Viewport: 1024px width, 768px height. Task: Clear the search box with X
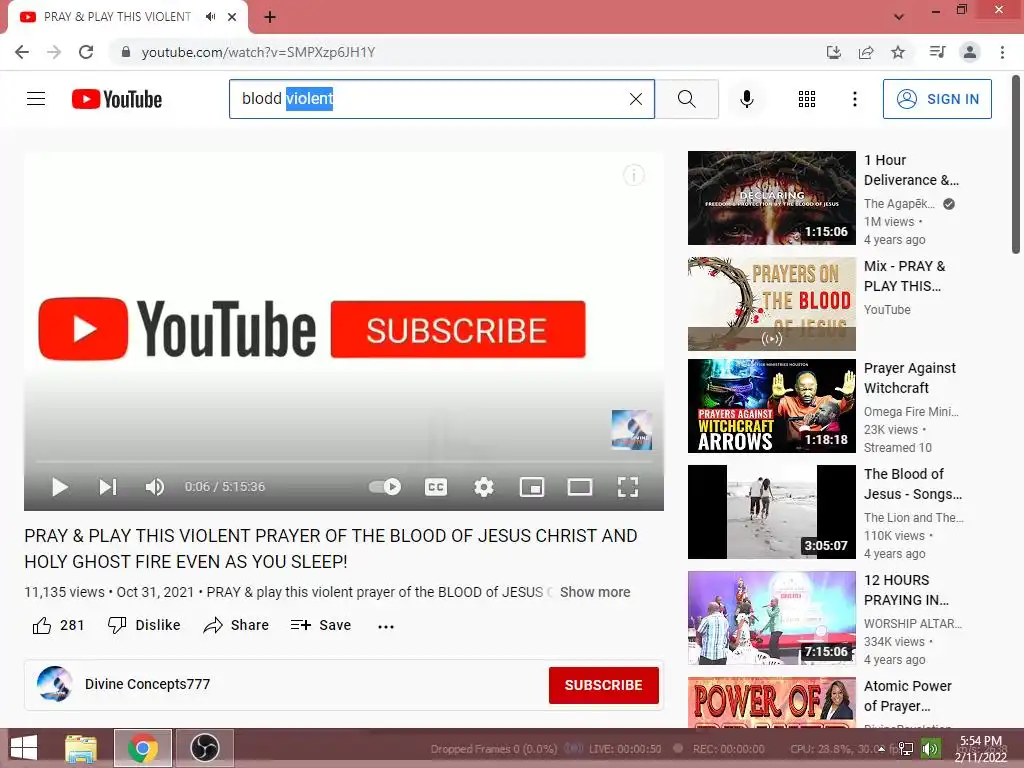(x=635, y=99)
